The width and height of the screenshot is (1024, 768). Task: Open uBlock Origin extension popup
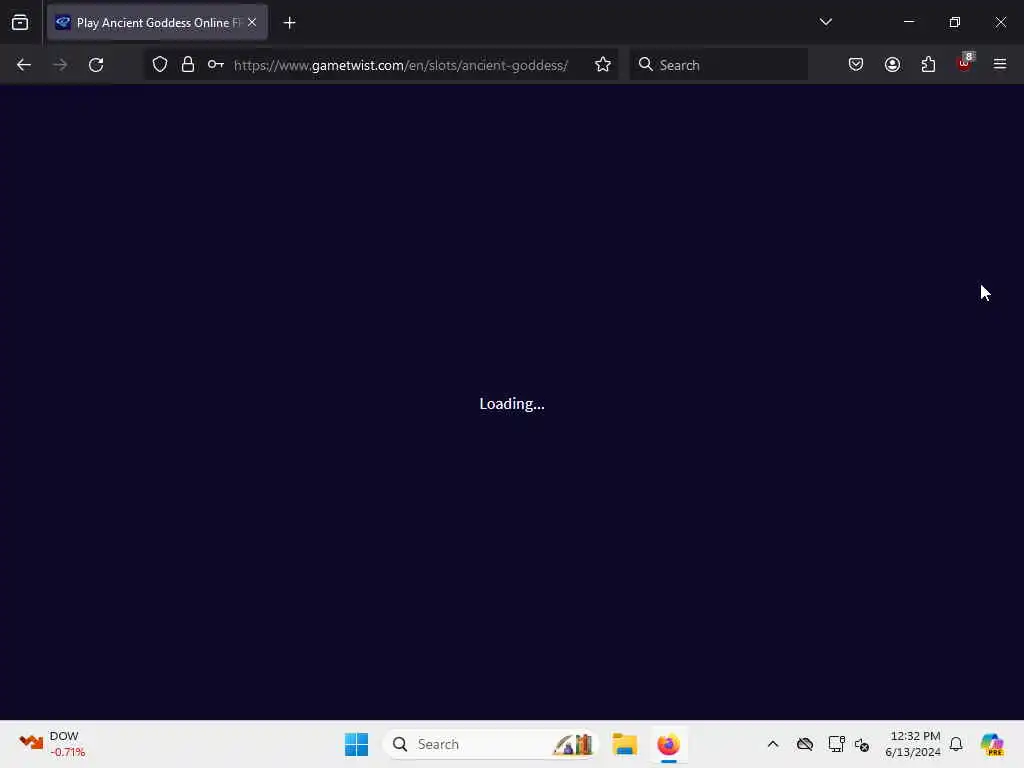965,63
